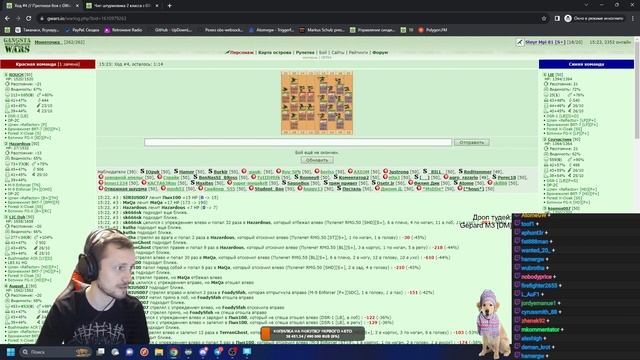Screen dimensions: 640x360
Task: Open a new browser tab
Action: pos(169,6)
